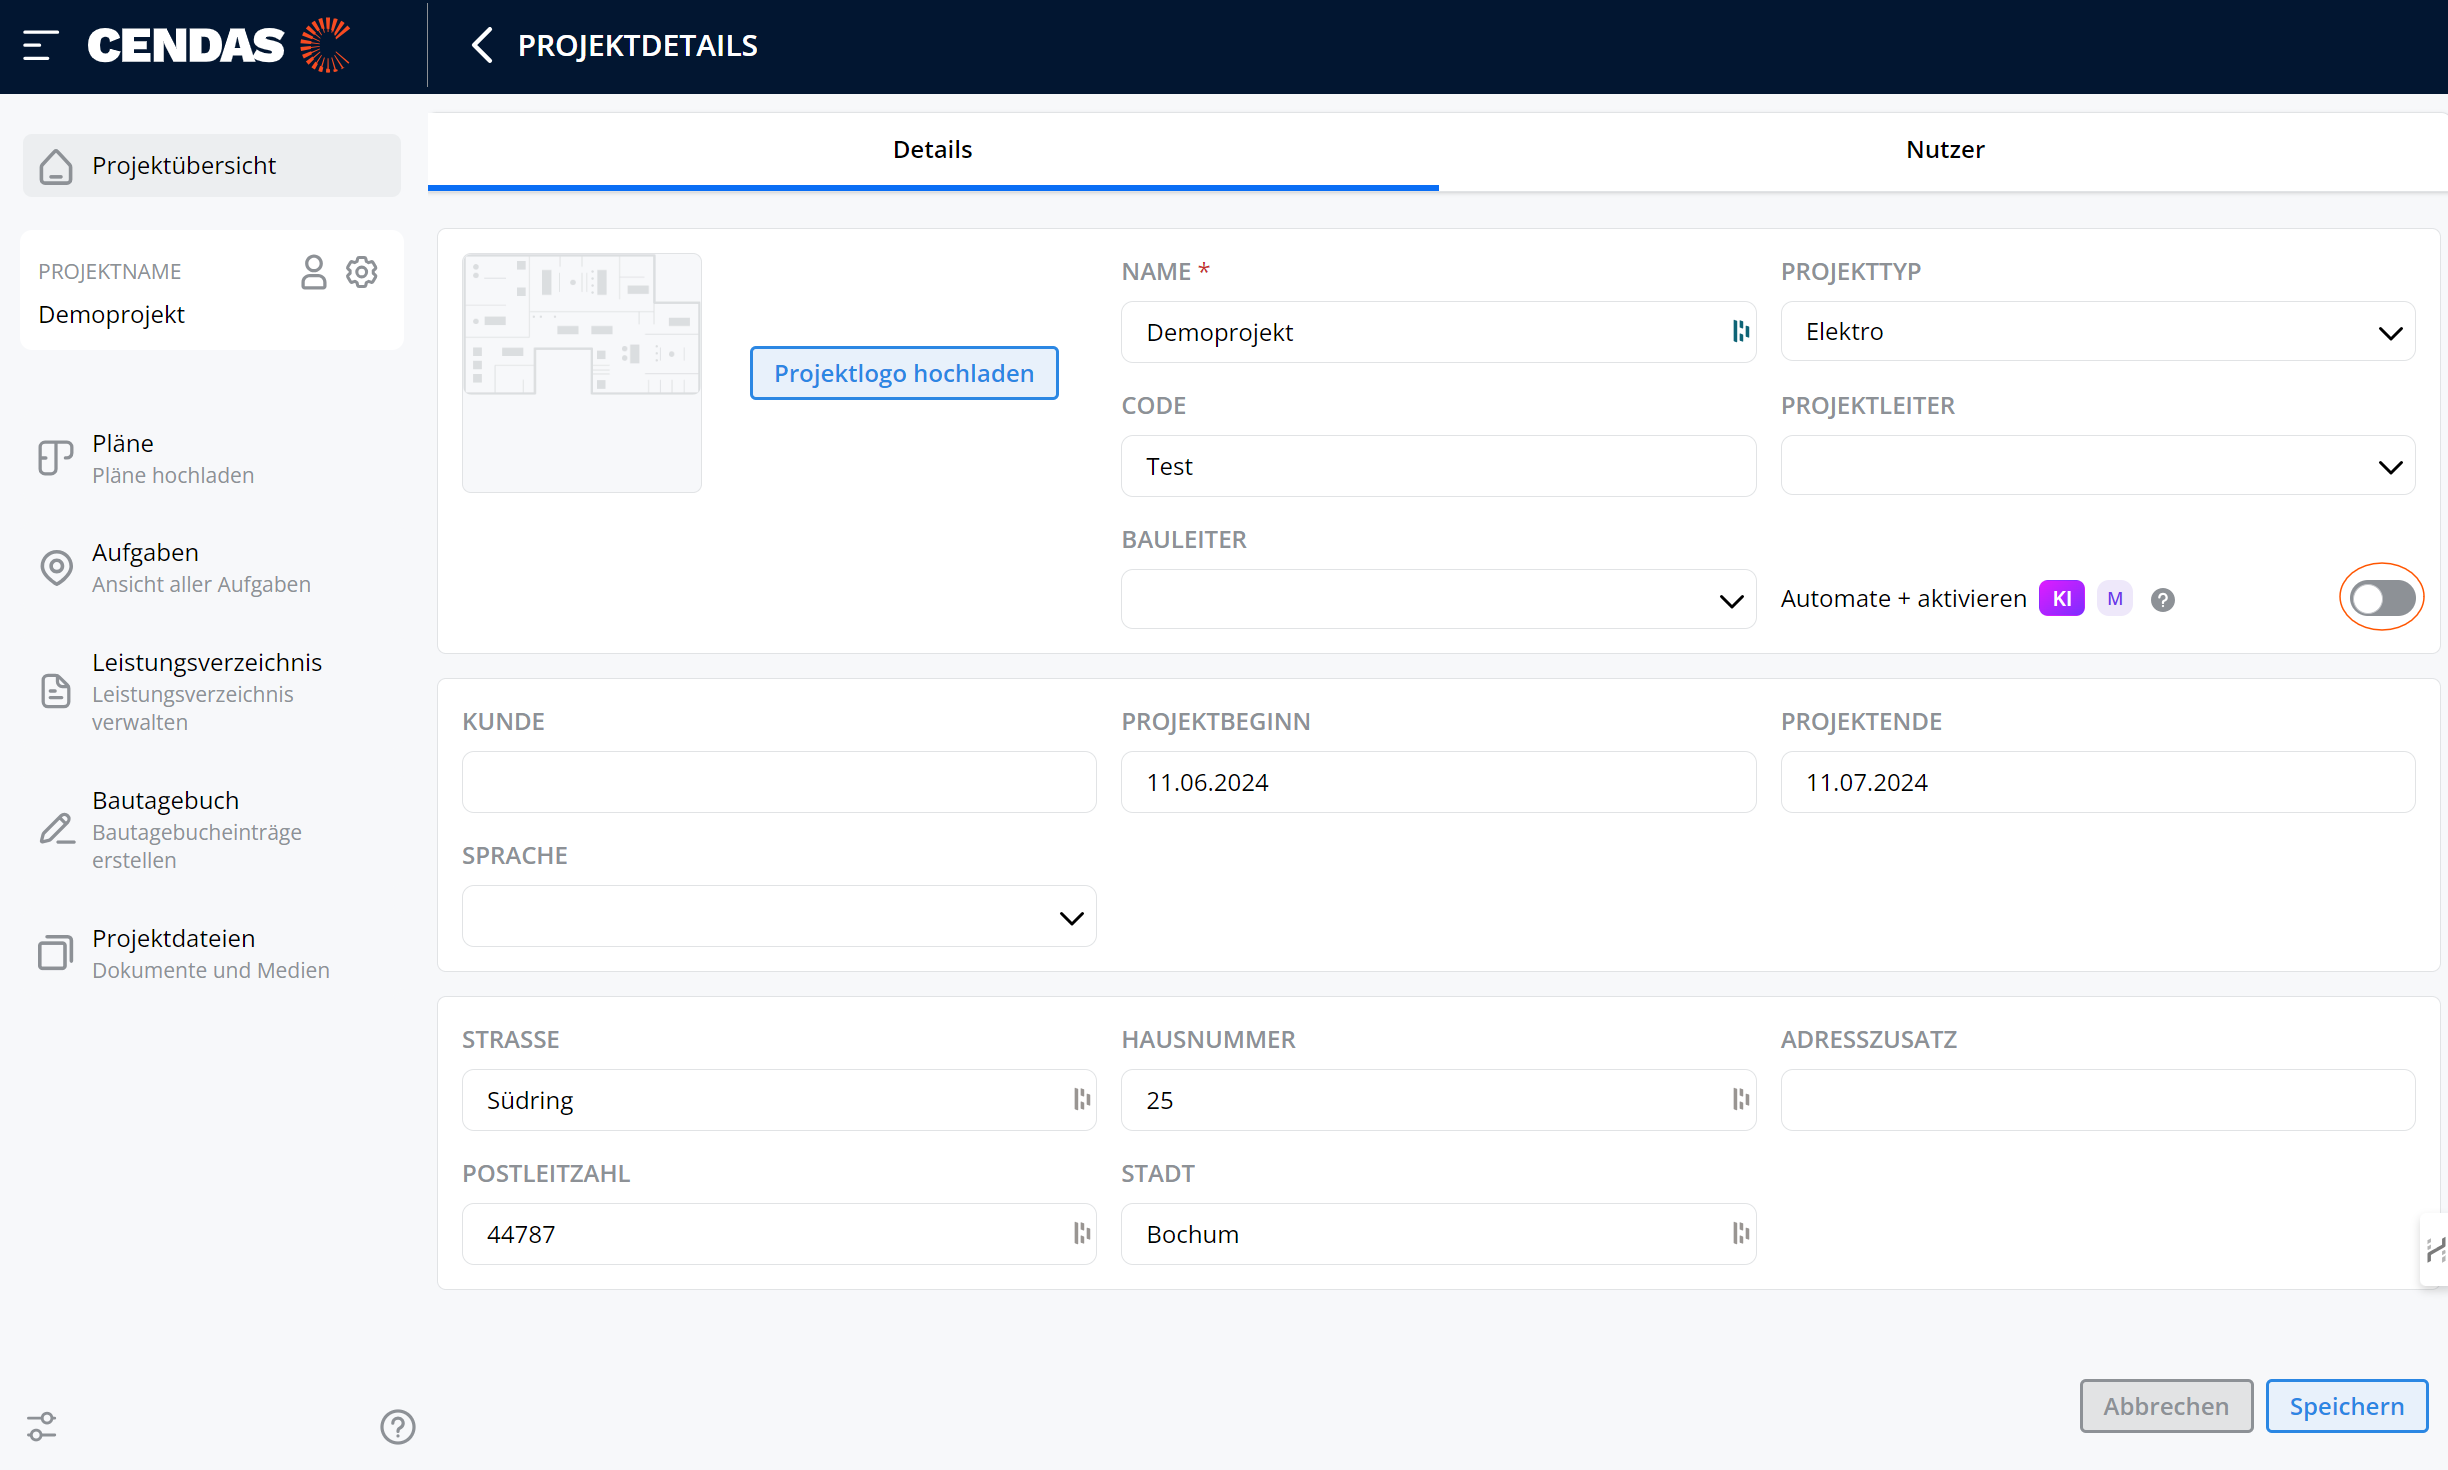
Task: Click the Demoprojekt name in sidebar card
Action: point(111,315)
